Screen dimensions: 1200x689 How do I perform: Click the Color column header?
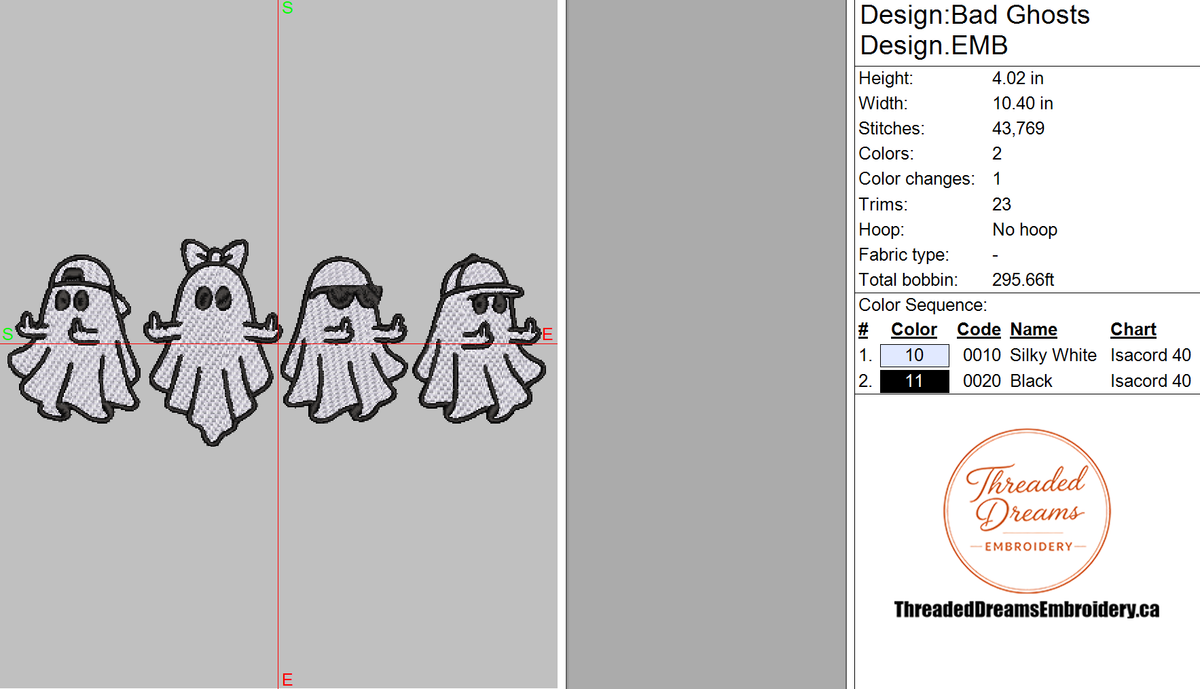click(x=914, y=330)
